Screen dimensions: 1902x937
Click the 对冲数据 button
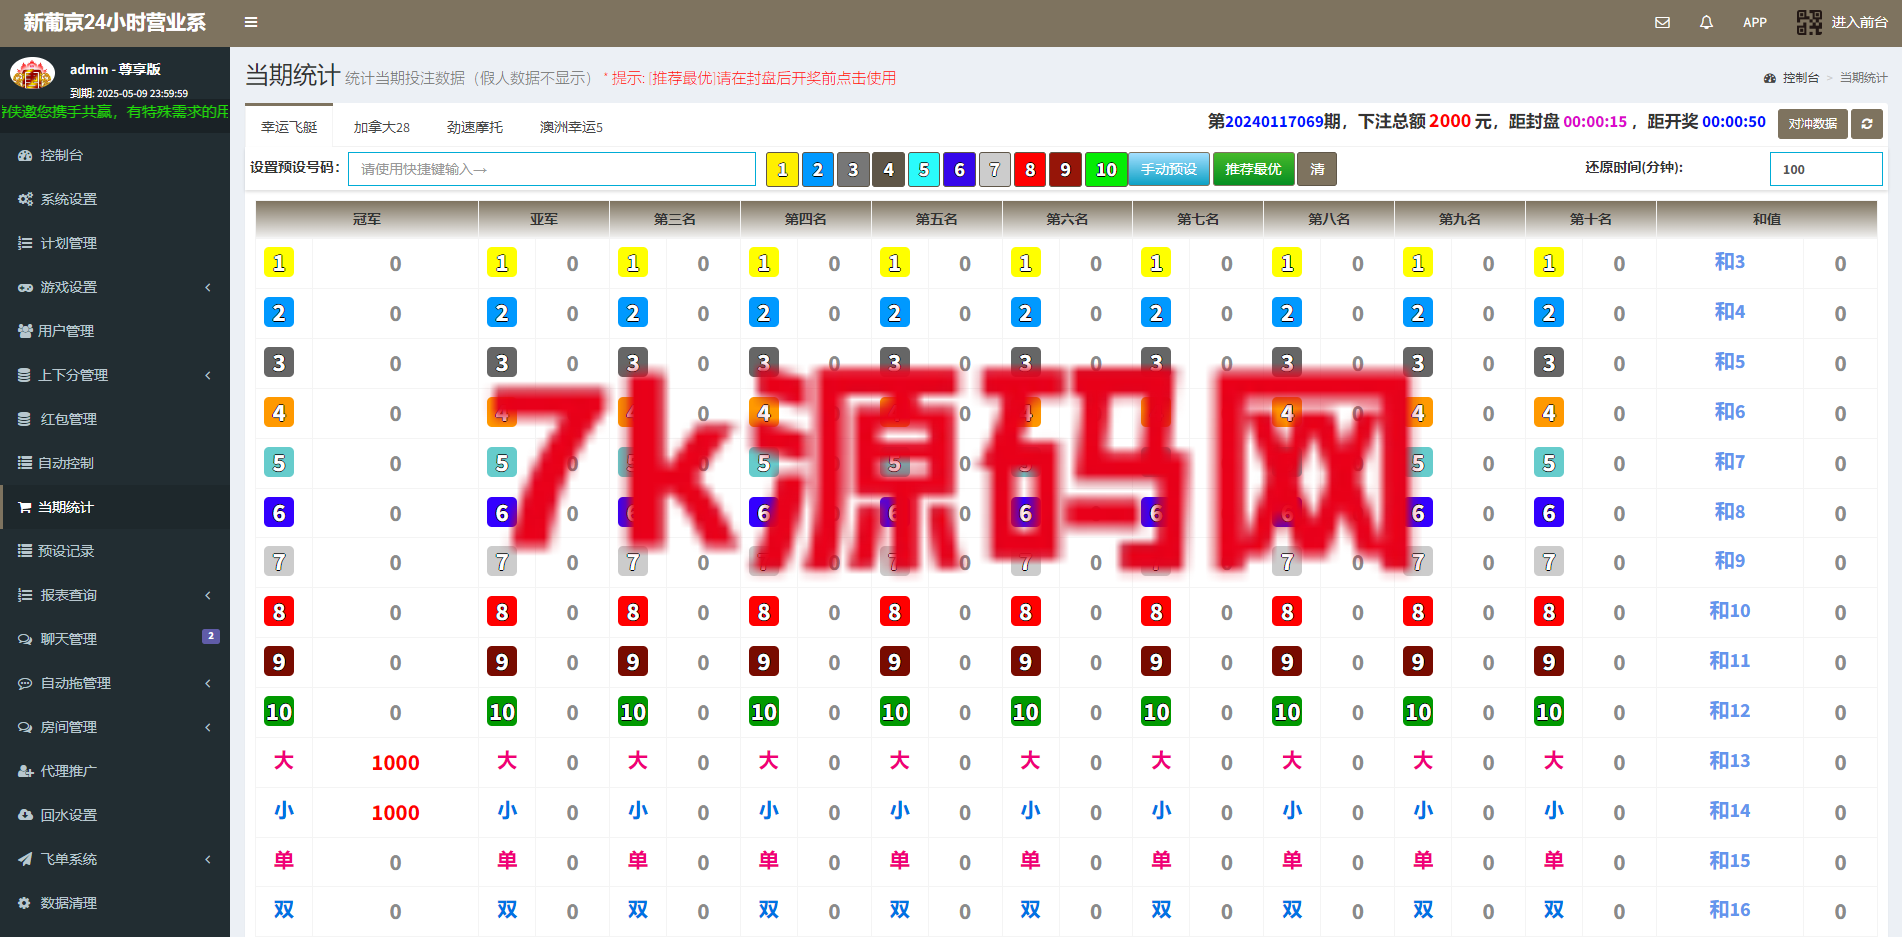point(1812,124)
